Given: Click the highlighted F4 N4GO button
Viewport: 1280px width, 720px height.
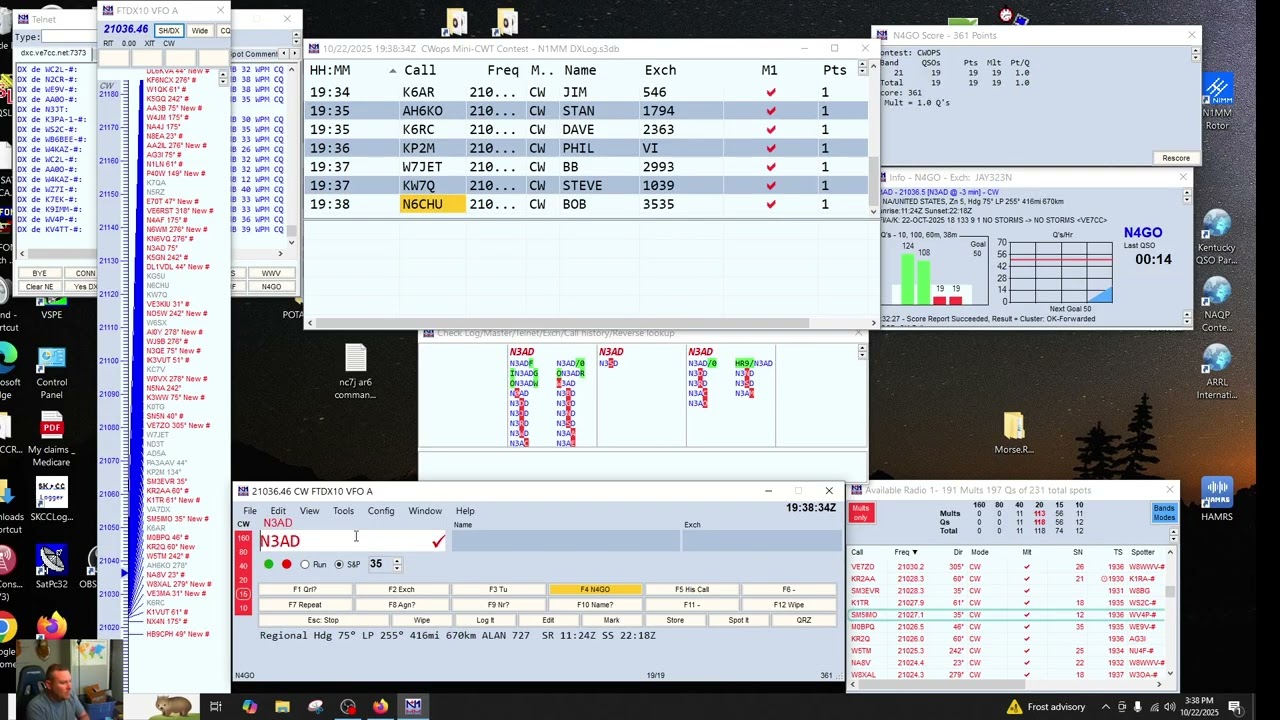Looking at the screenshot, I should pos(595,590).
